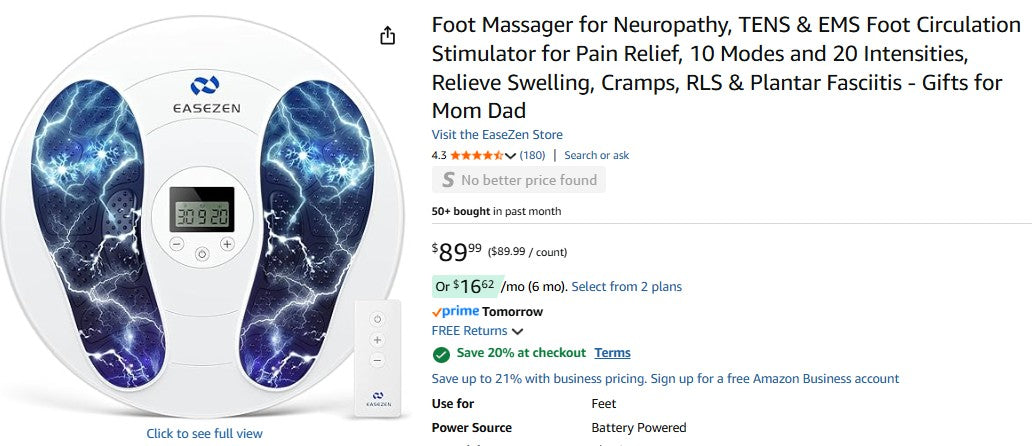Click the remote control in product photo
Viewport: 1033px width, 446px height.
click(377, 360)
